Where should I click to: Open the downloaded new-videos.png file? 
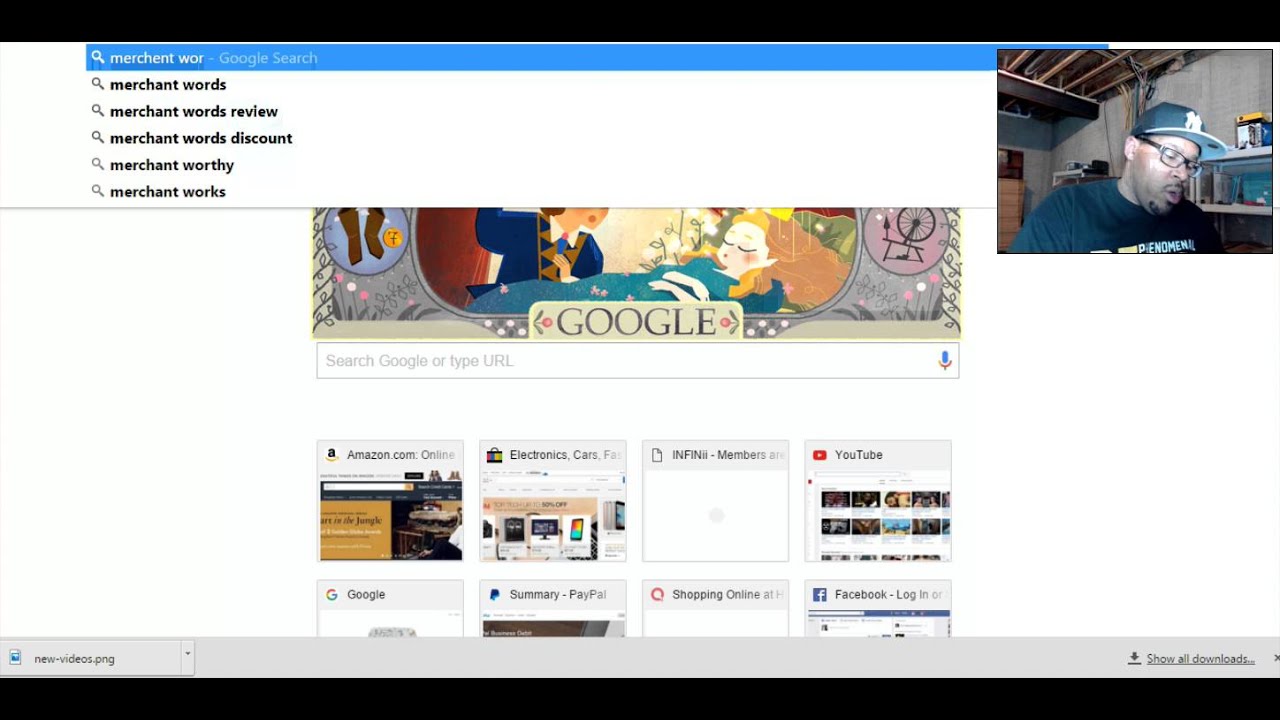coord(90,658)
